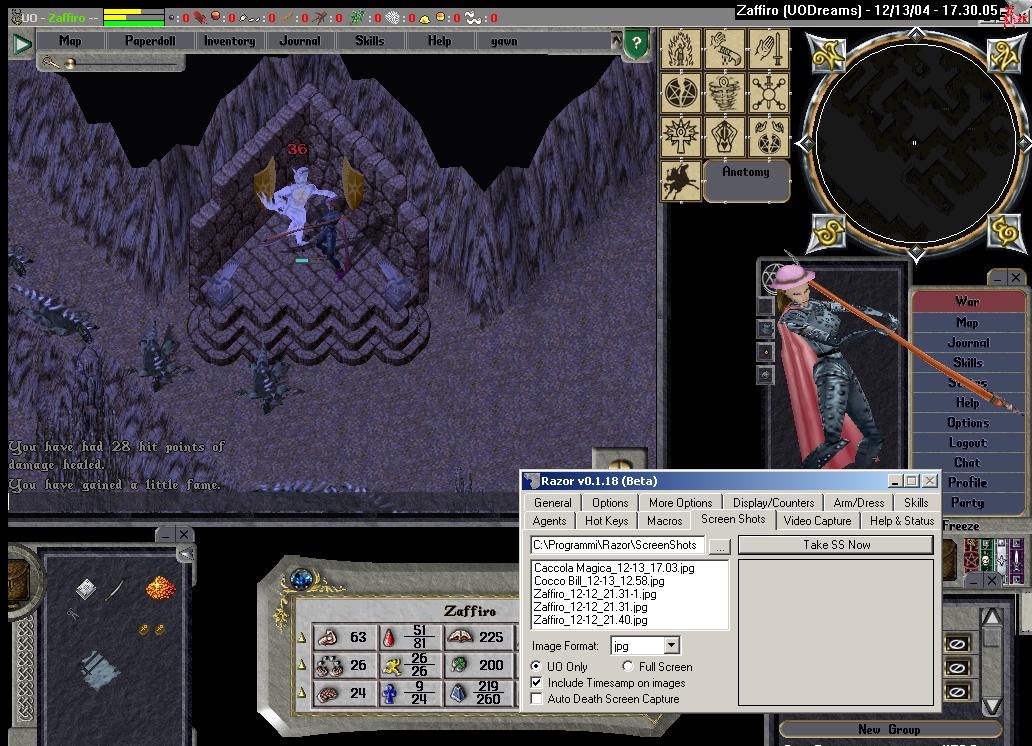Open the Arm/Dress tab

tap(859, 502)
